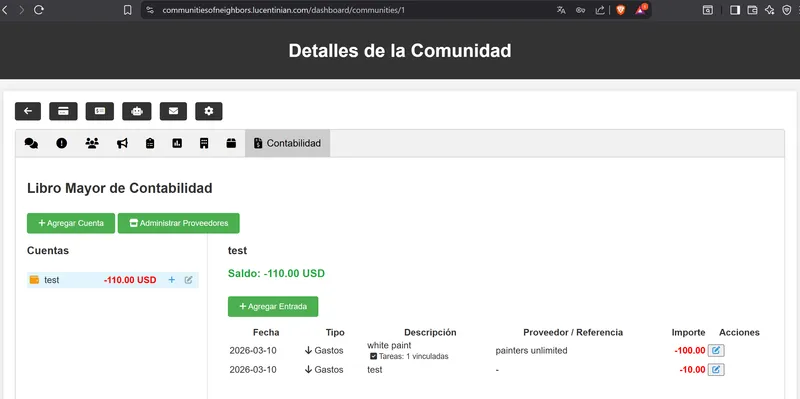Select the test account wallet icon
This screenshot has height=399, width=800.
click(x=34, y=280)
